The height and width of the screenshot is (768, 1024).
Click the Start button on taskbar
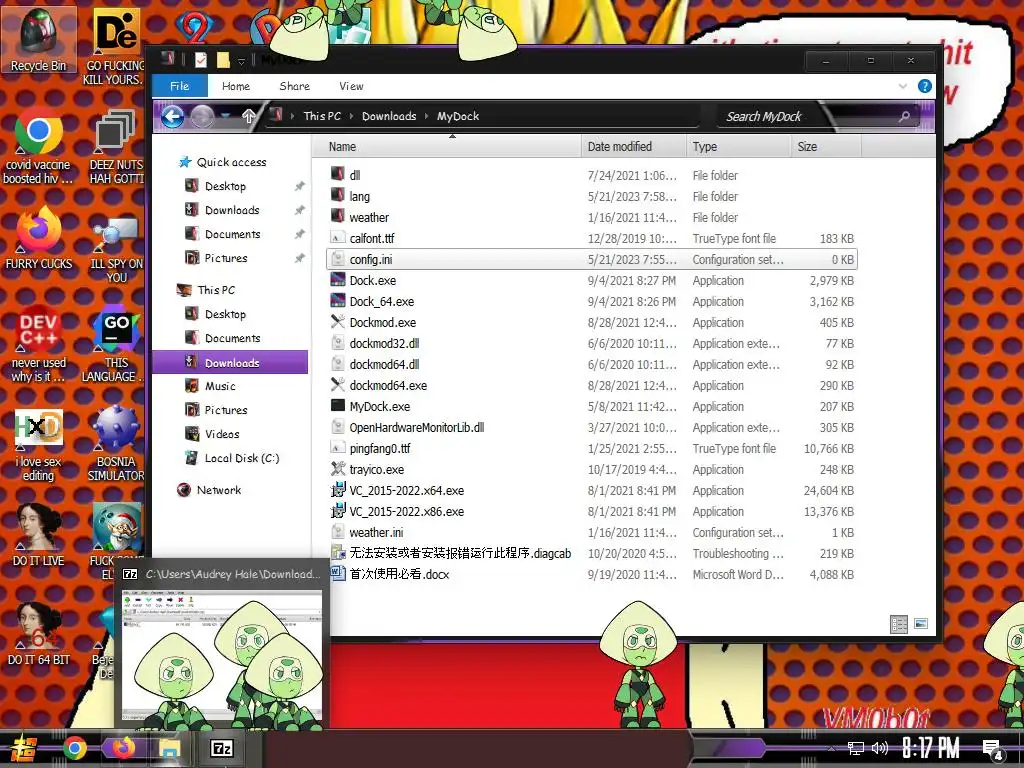click(x=24, y=748)
